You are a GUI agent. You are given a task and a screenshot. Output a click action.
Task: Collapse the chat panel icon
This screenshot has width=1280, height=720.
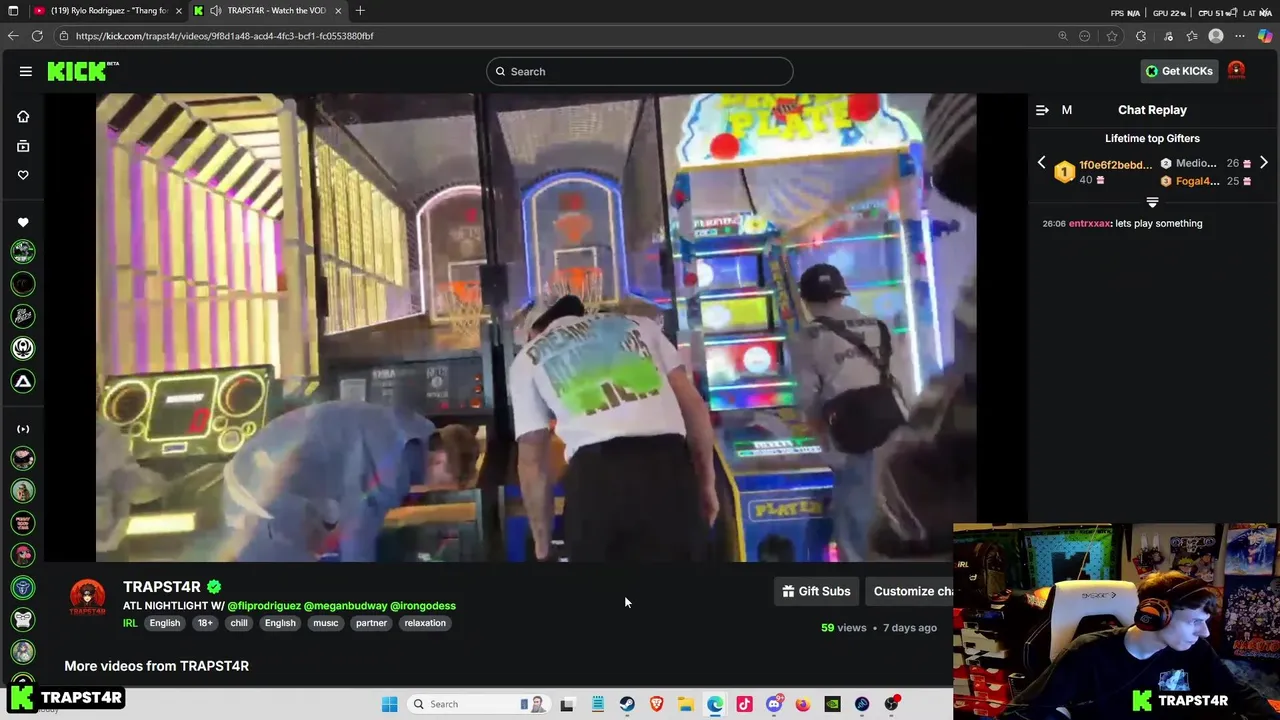(x=1042, y=110)
